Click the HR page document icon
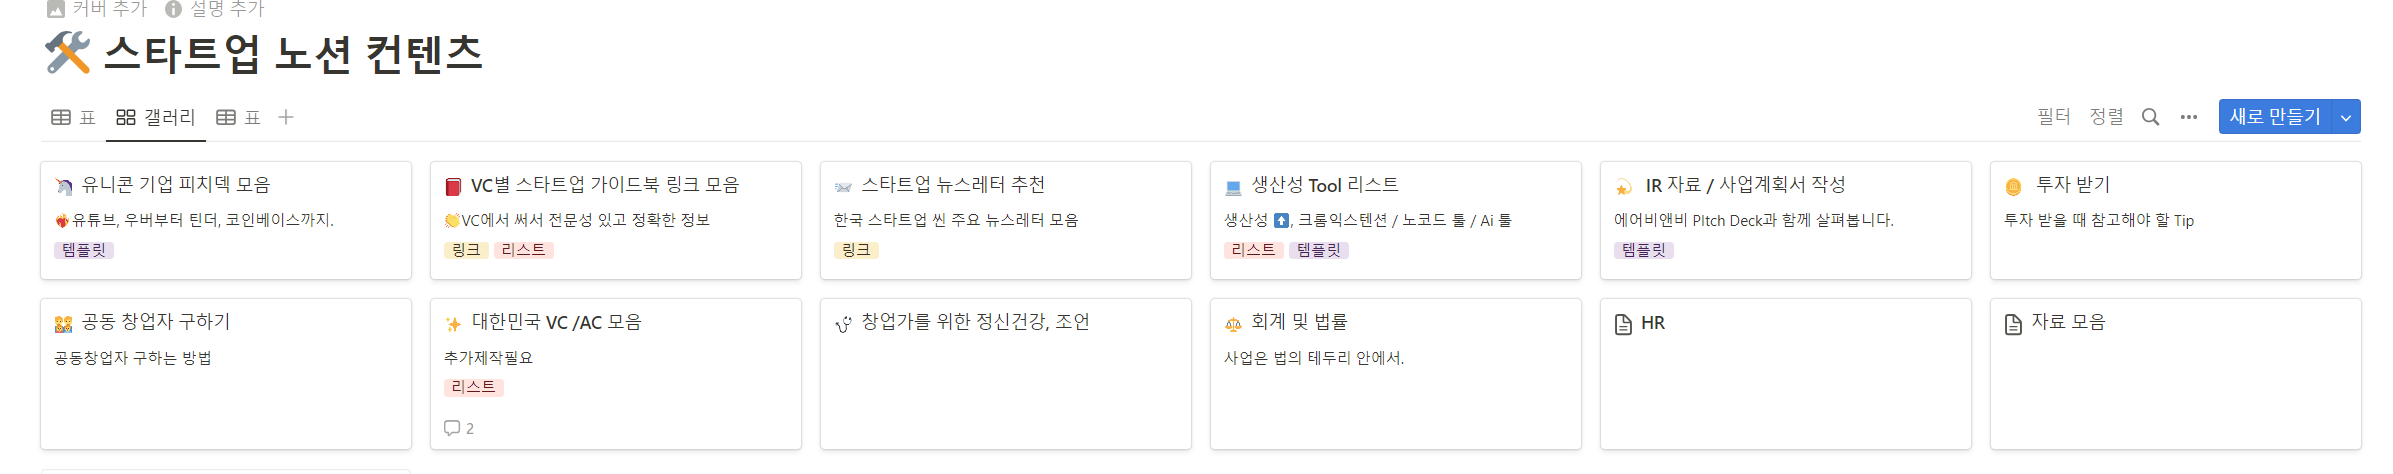Screen dimensions: 2393x474 point(1624,324)
